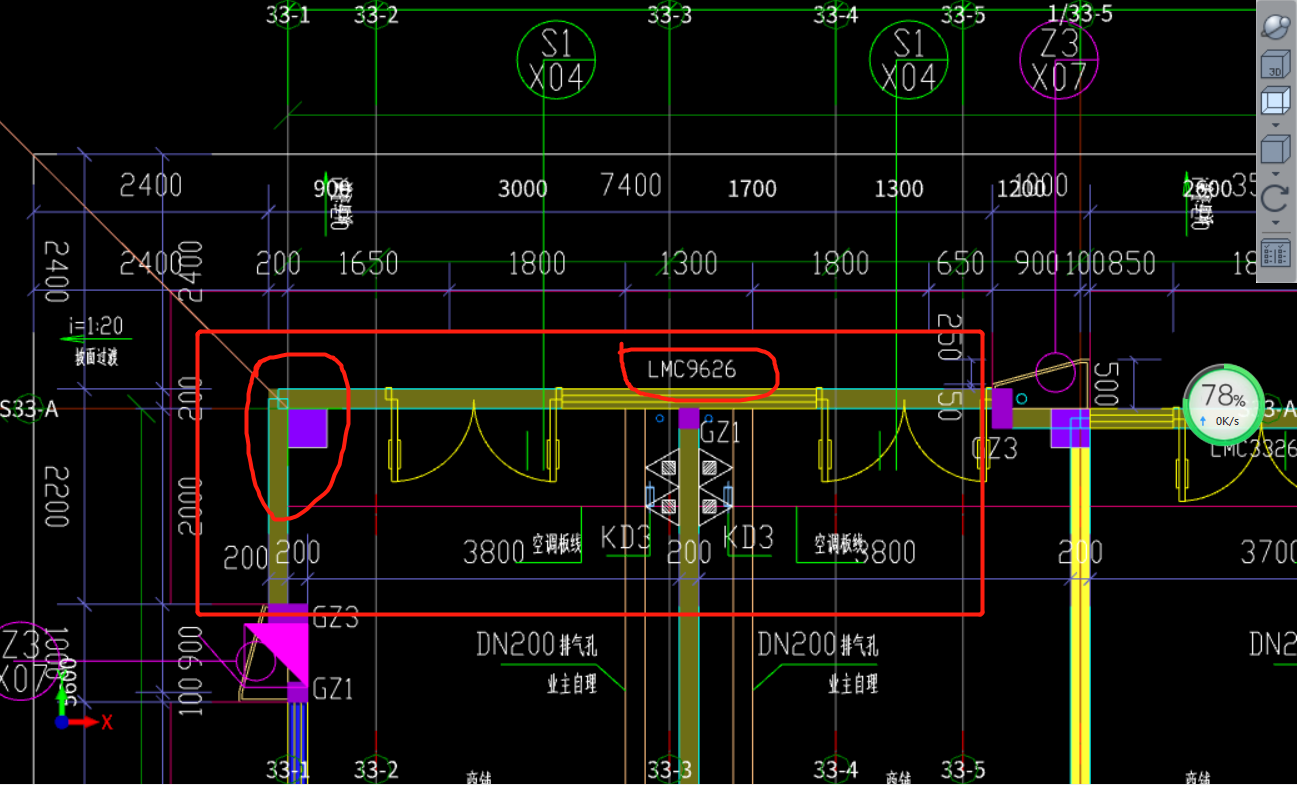Click the left KD3 hole label
The height and width of the screenshot is (785, 1297).
[626, 538]
